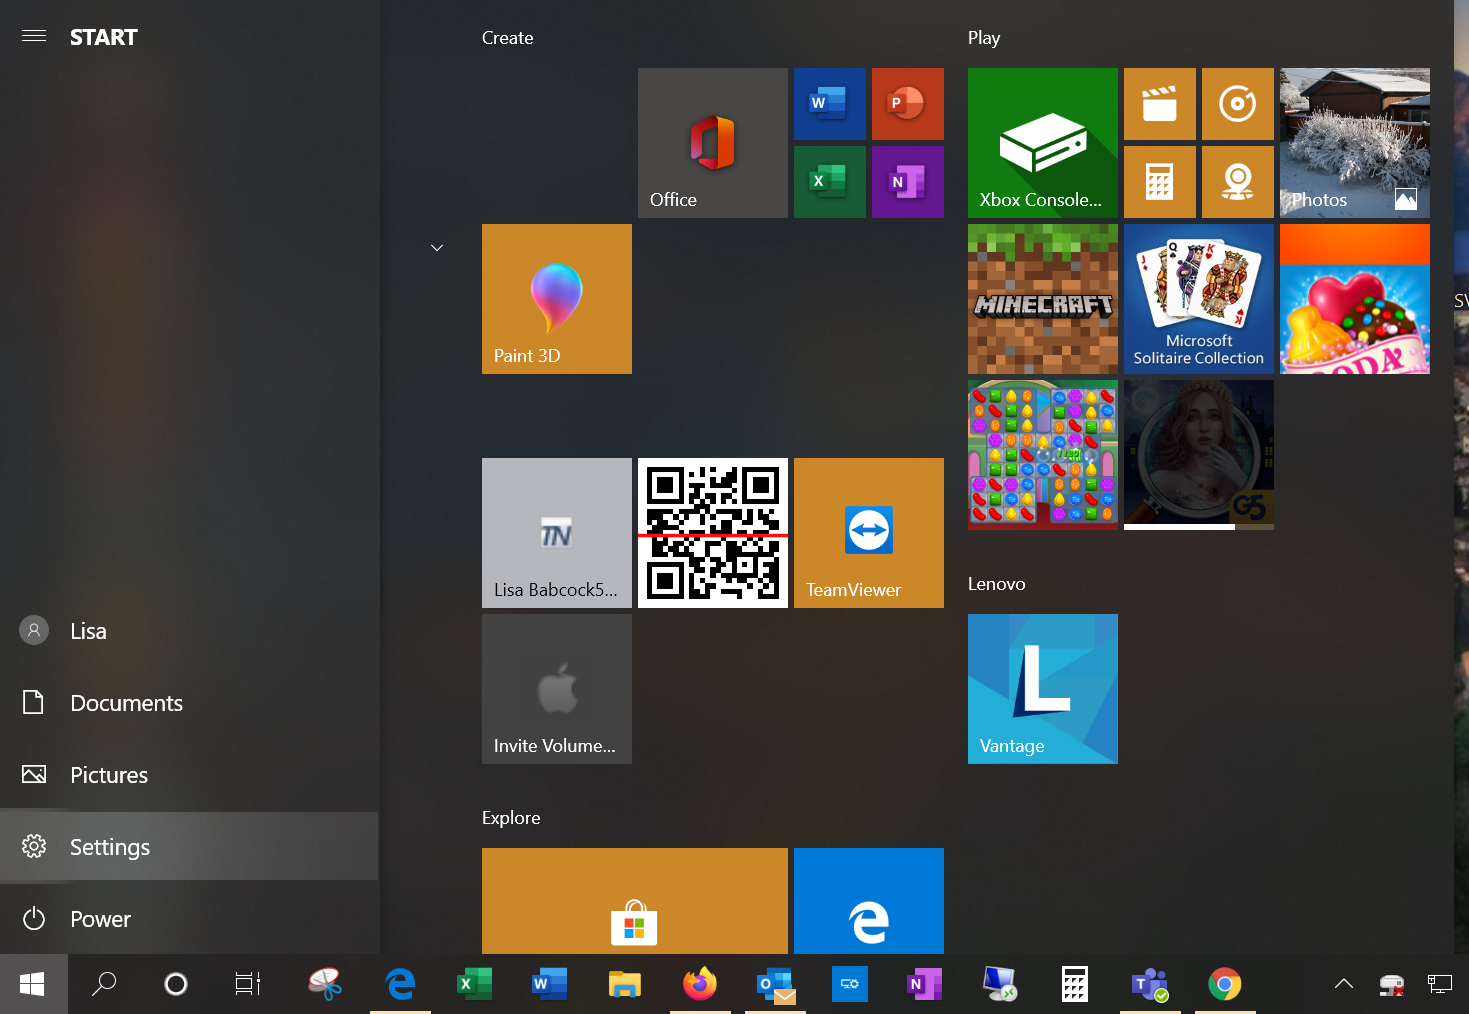Open the computer monitor icon left of Calculator
The height and width of the screenshot is (1014, 1469).
coord(1000,984)
